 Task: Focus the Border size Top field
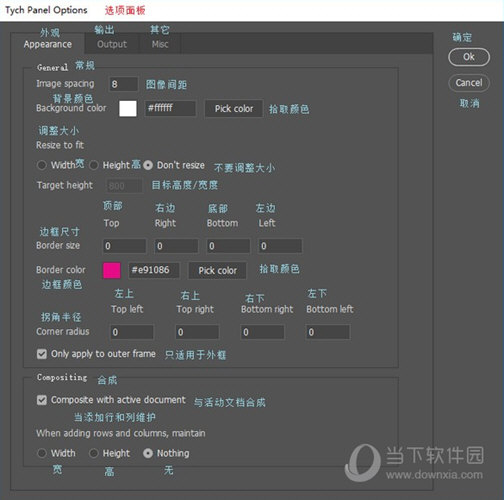(x=124, y=246)
